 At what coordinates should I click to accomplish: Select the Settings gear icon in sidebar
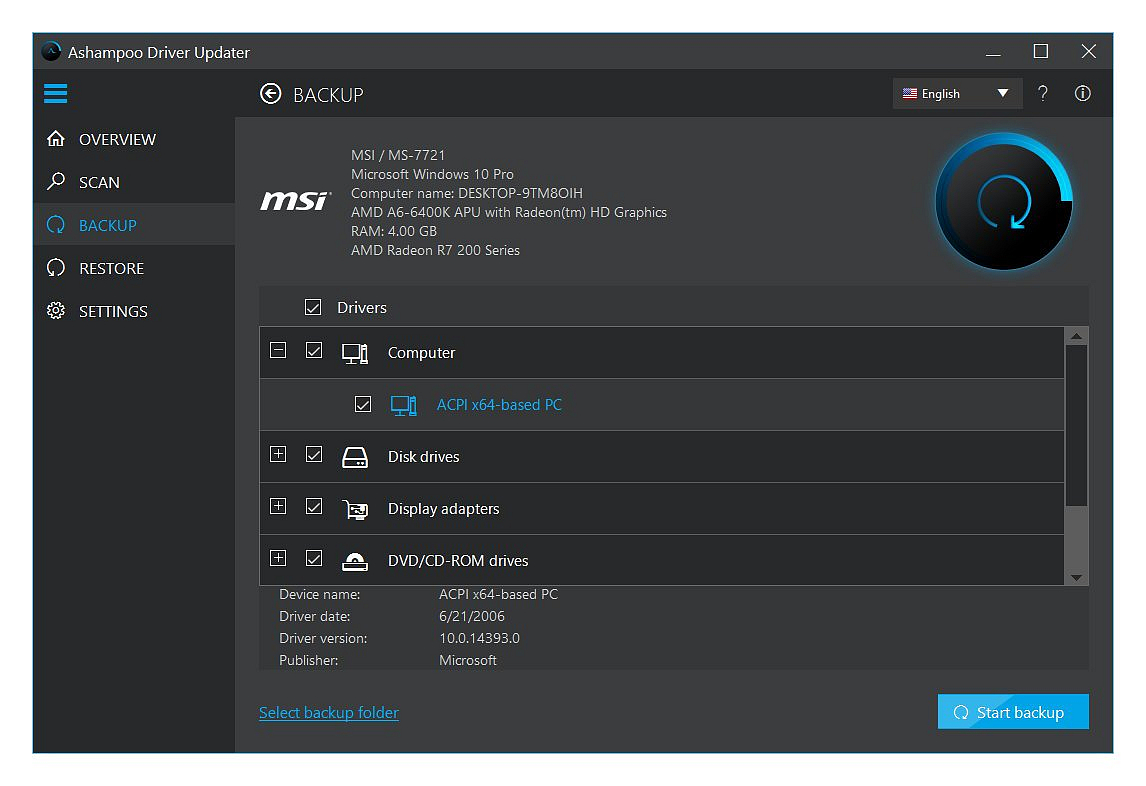coord(55,311)
